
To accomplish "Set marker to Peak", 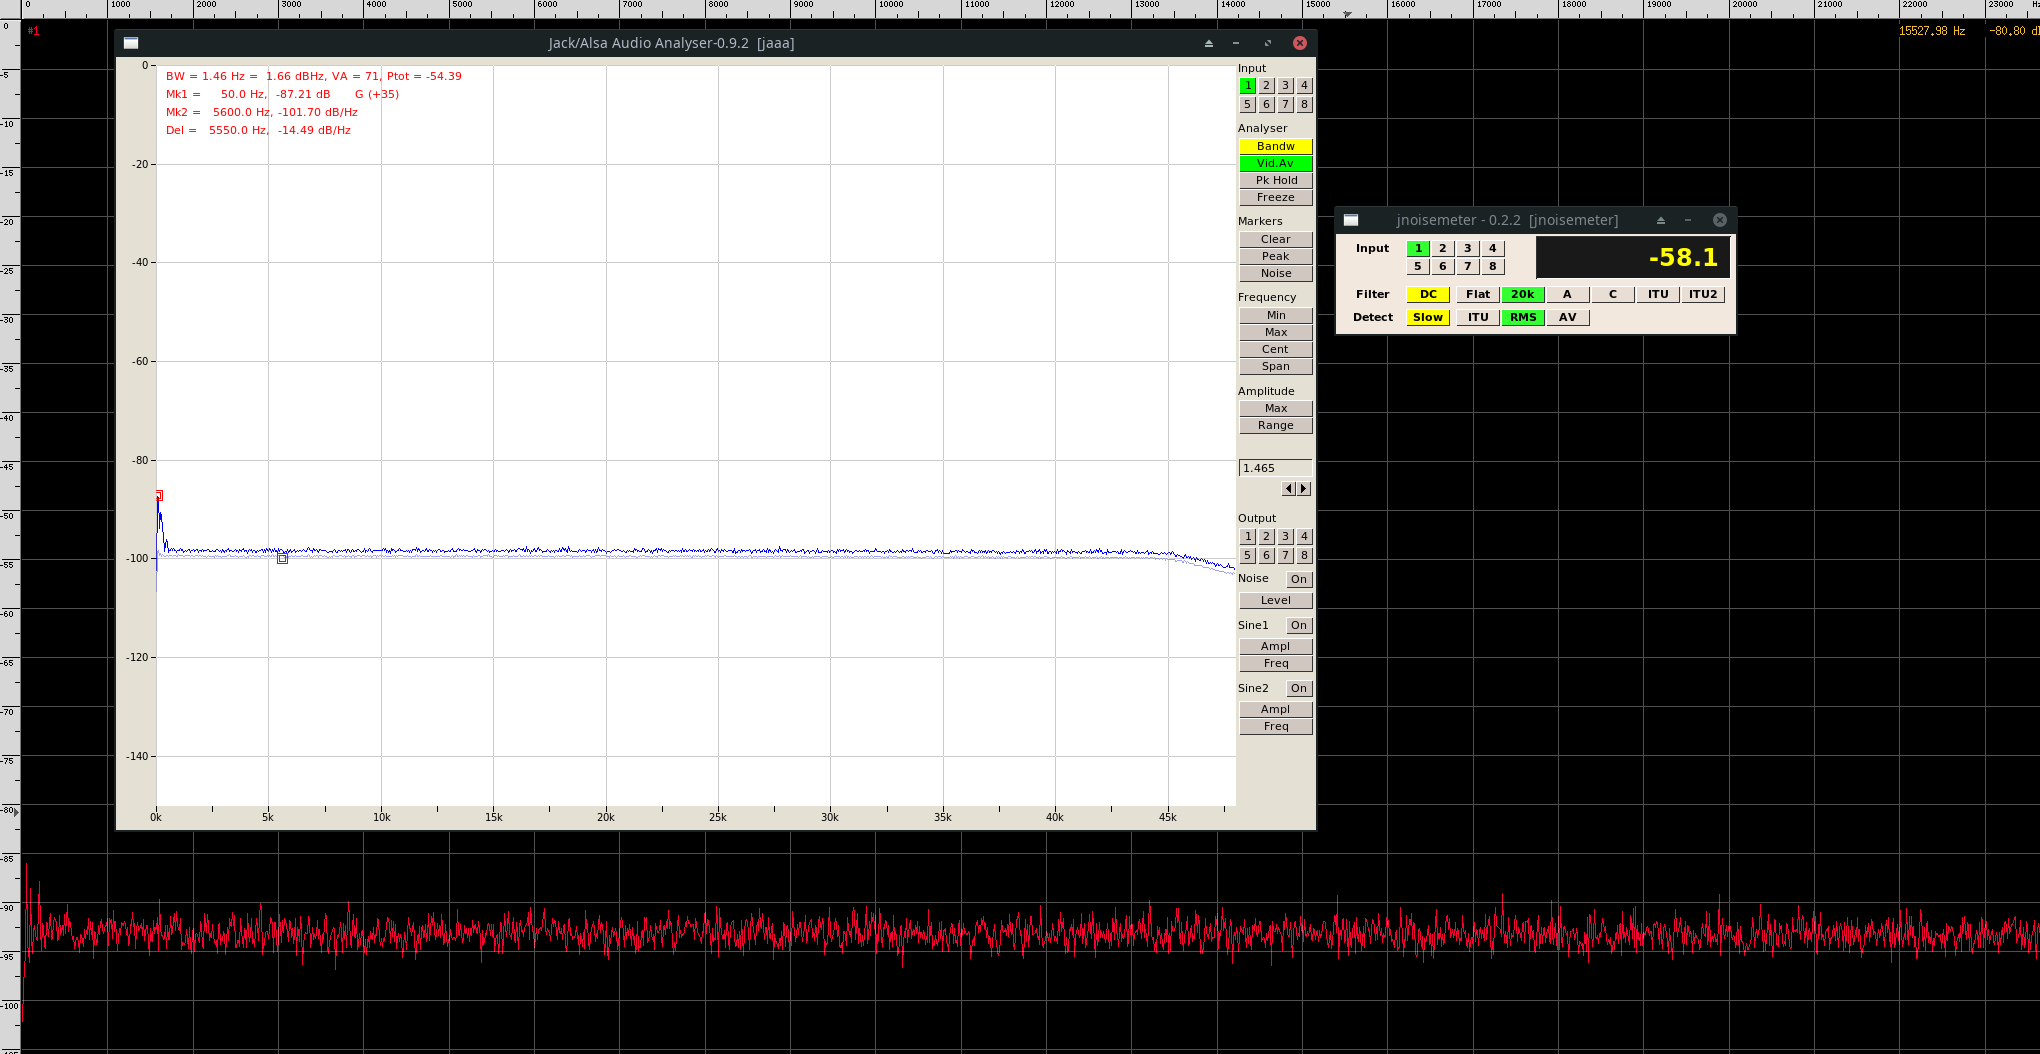I will 1275,256.
